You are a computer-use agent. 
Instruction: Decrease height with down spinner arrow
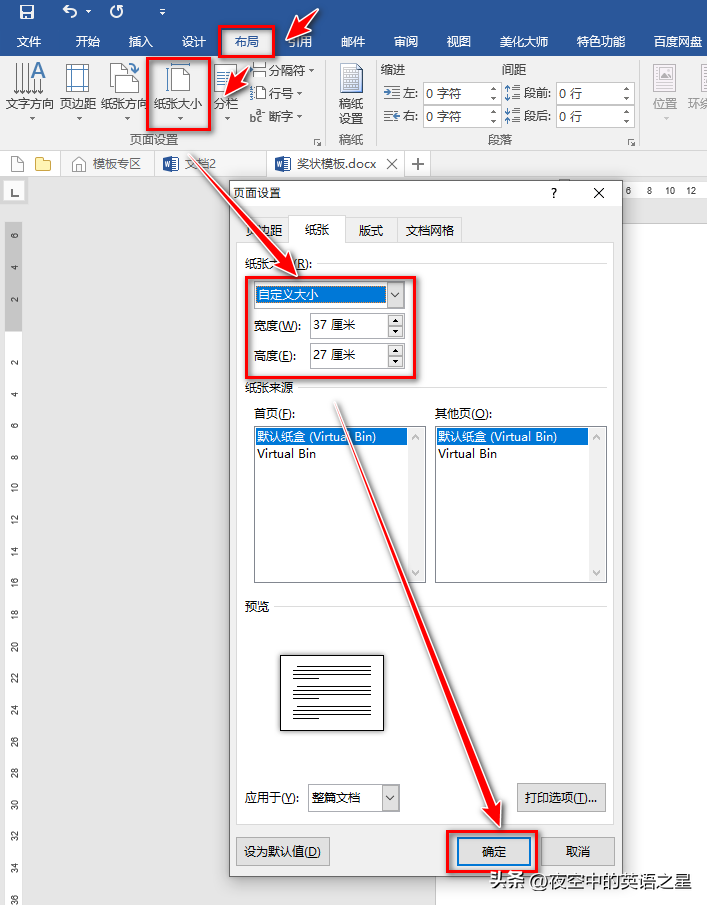[395, 361]
